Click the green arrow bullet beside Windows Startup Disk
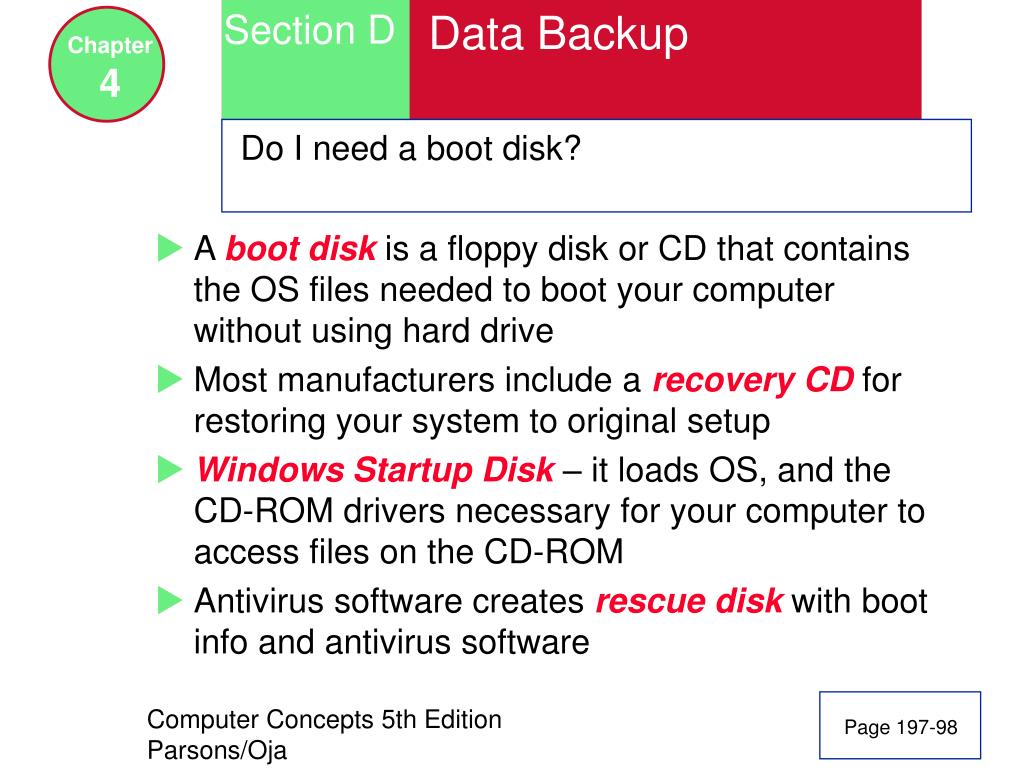Image resolution: width=1024 pixels, height=768 pixels. 170,470
